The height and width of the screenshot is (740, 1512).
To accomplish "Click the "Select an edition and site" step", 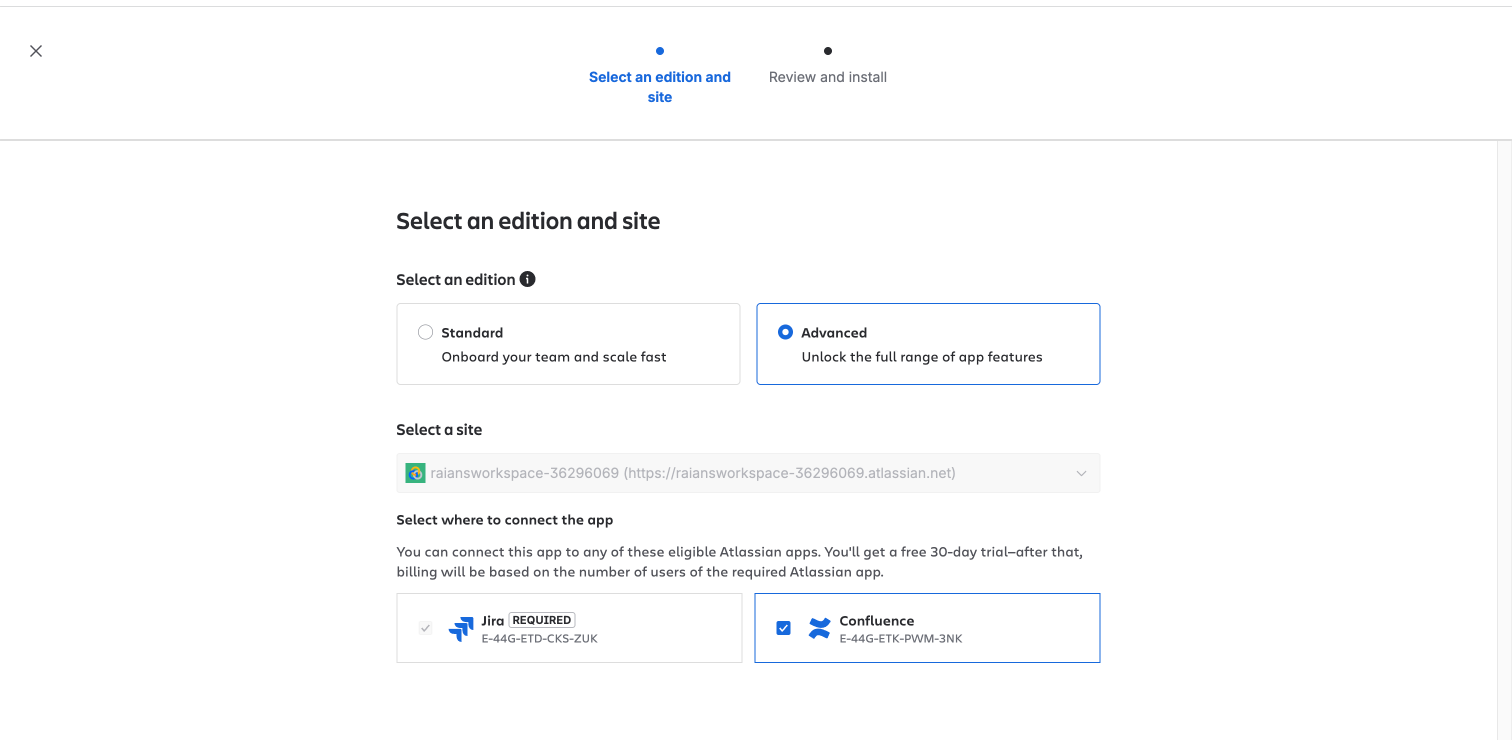I will coord(659,87).
